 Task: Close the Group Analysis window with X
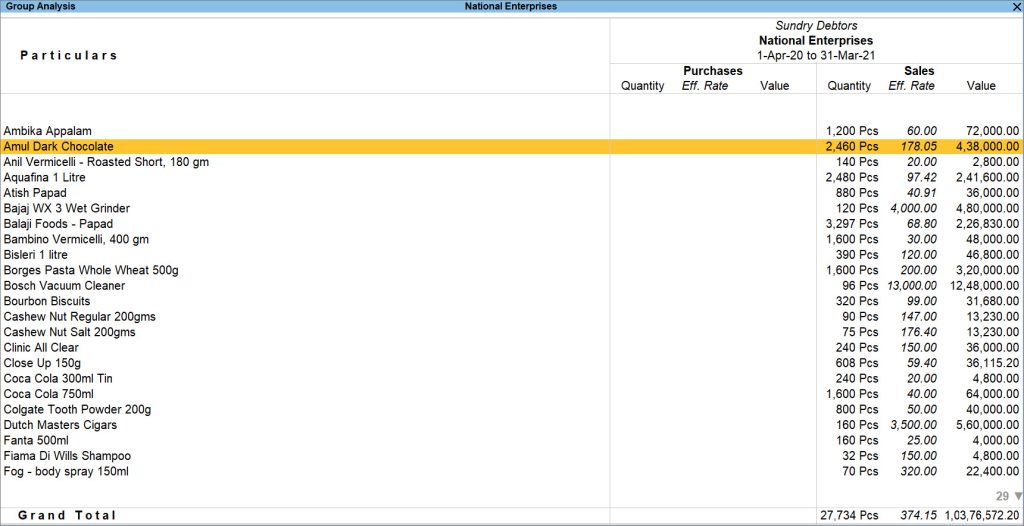[x=1017, y=6]
